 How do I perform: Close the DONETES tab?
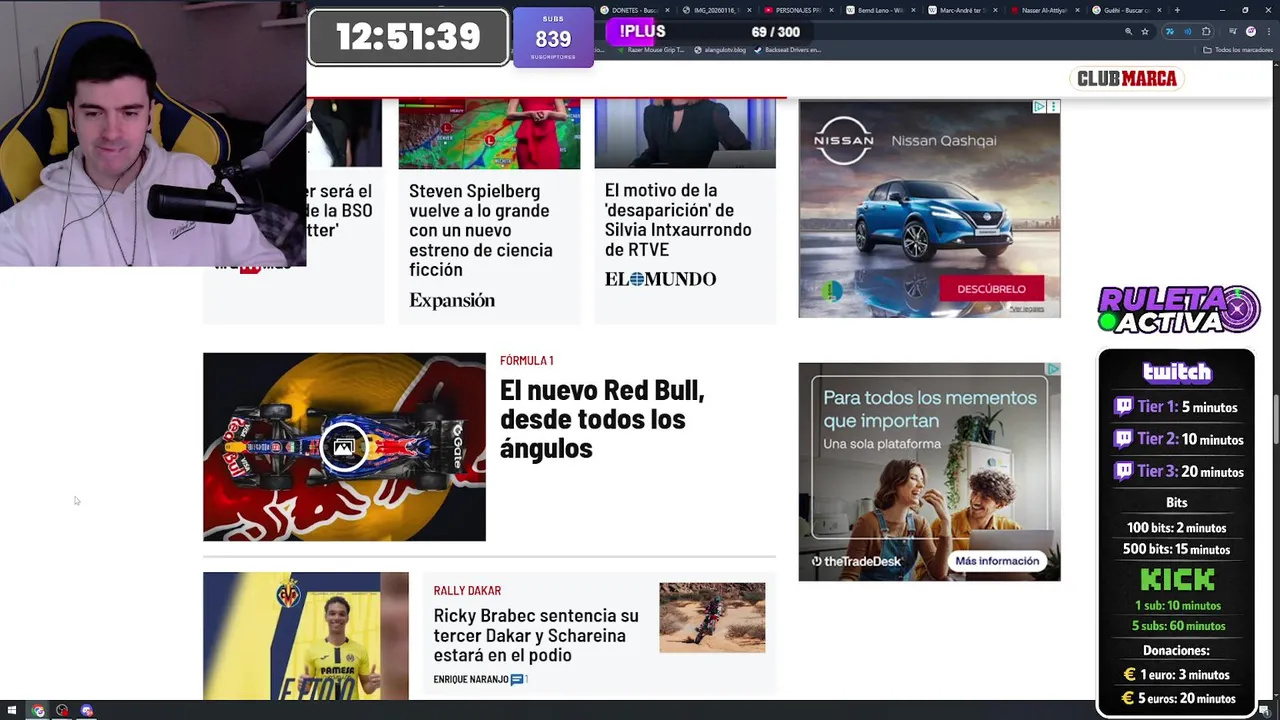[x=666, y=10]
